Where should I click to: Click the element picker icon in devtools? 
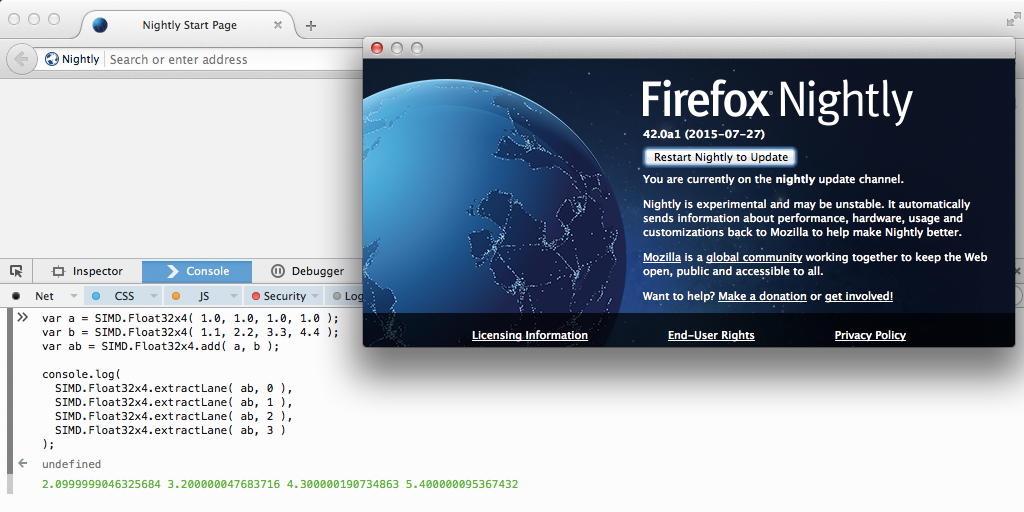click(x=16, y=271)
